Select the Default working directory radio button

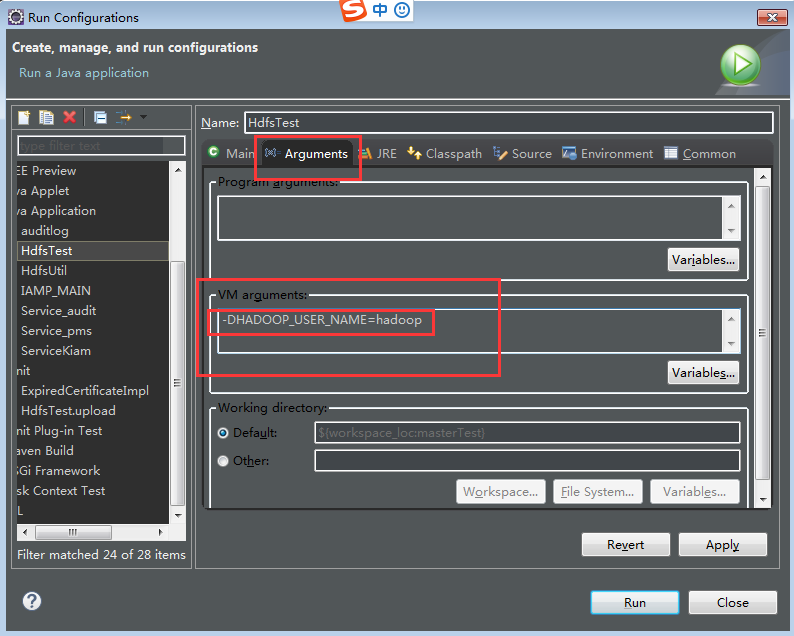pyautogui.click(x=223, y=433)
